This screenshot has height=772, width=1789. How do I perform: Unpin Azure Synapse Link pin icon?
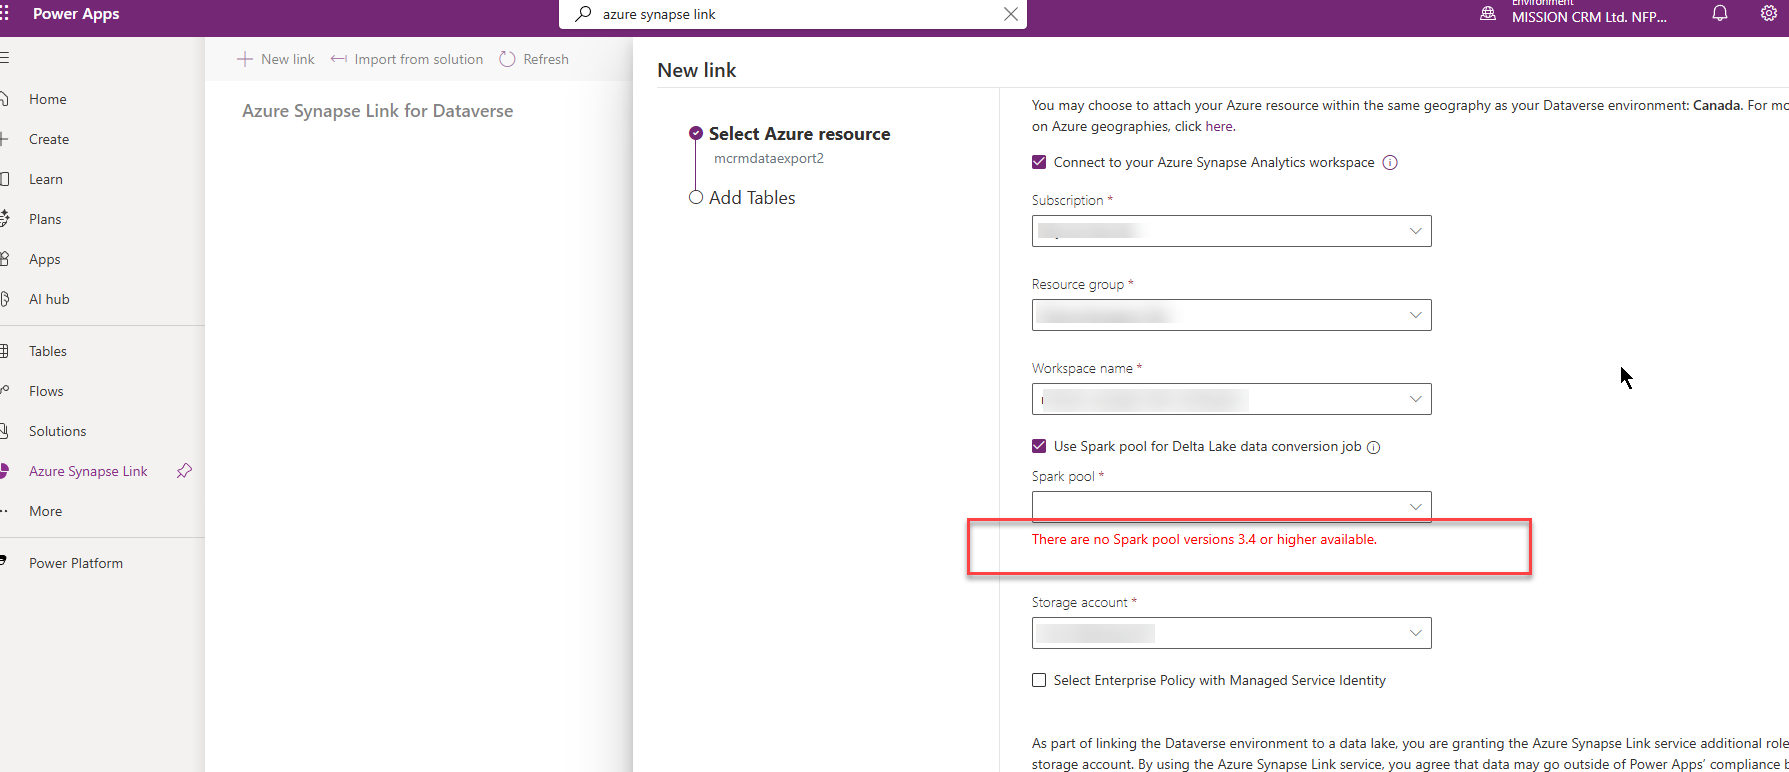point(184,471)
